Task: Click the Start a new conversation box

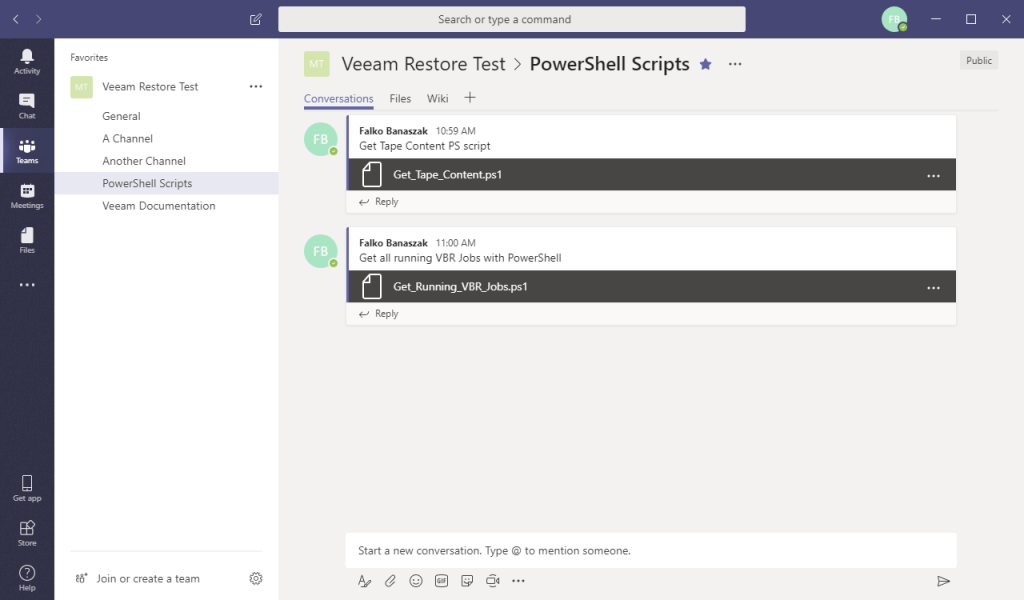Action: 651,550
